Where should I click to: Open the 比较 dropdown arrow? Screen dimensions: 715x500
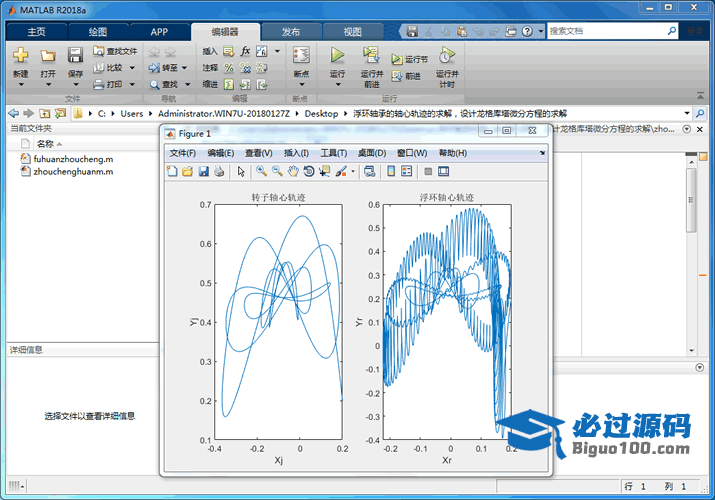tap(132, 68)
